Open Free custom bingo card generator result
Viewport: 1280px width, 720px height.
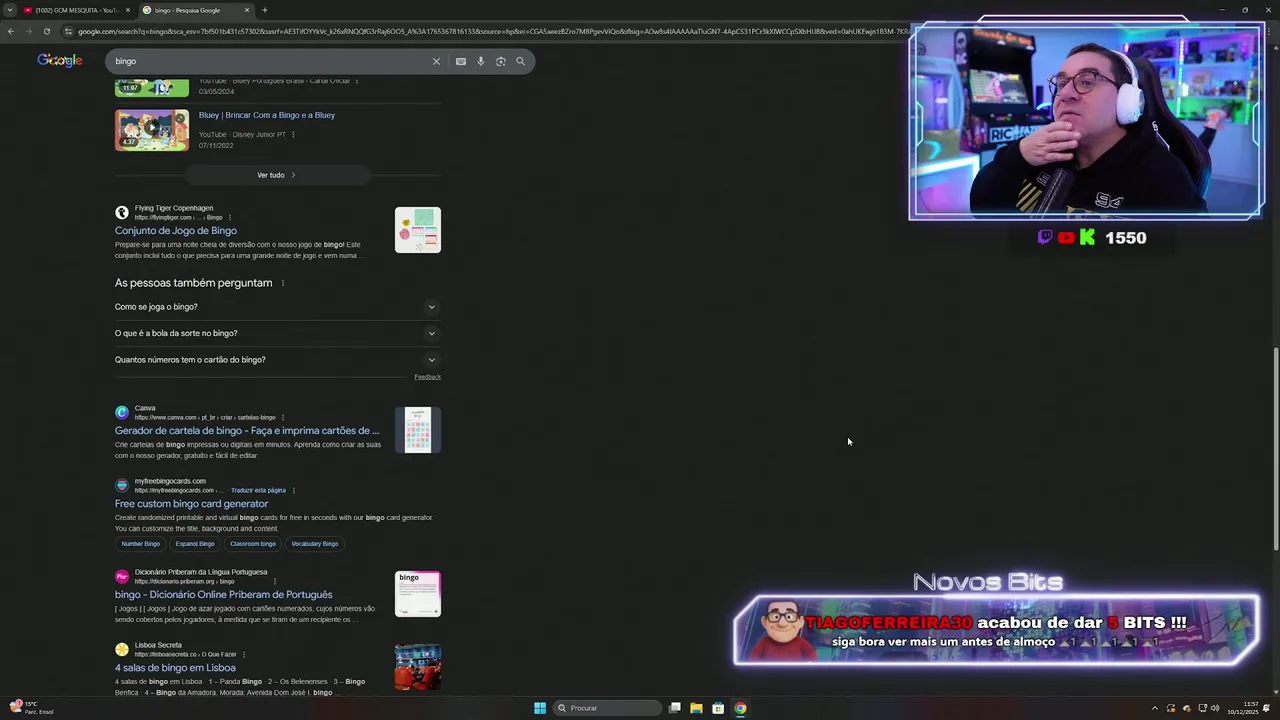[x=191, y=504]
